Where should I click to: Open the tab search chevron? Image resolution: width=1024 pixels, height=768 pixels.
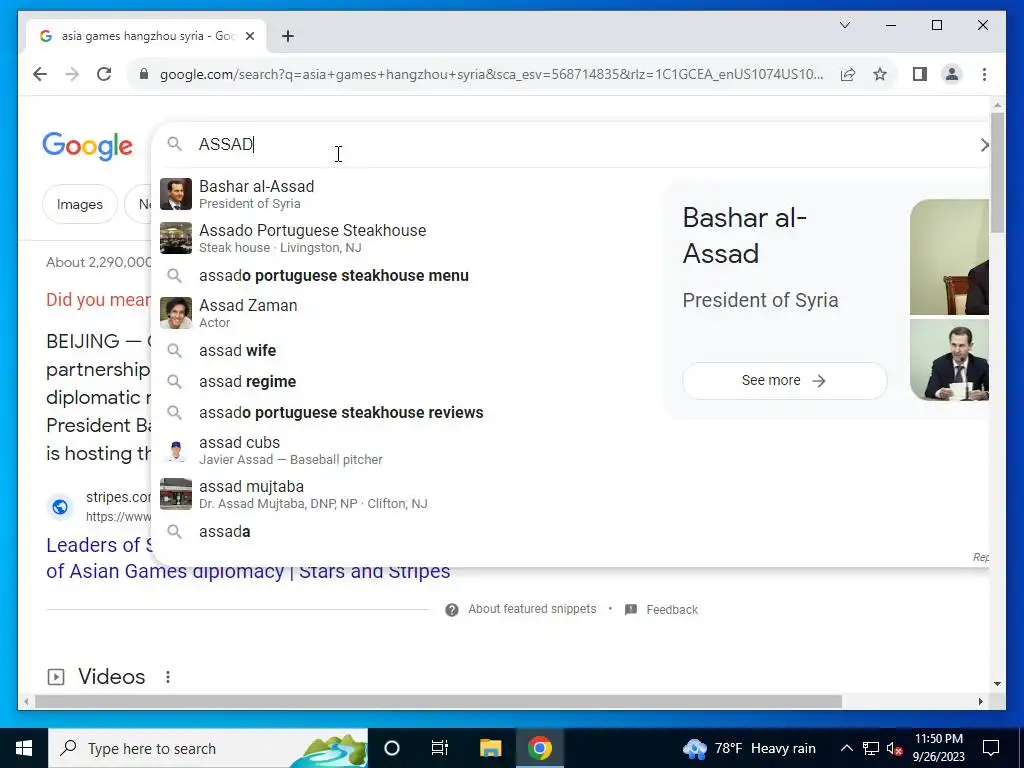[x=844, y=25]
